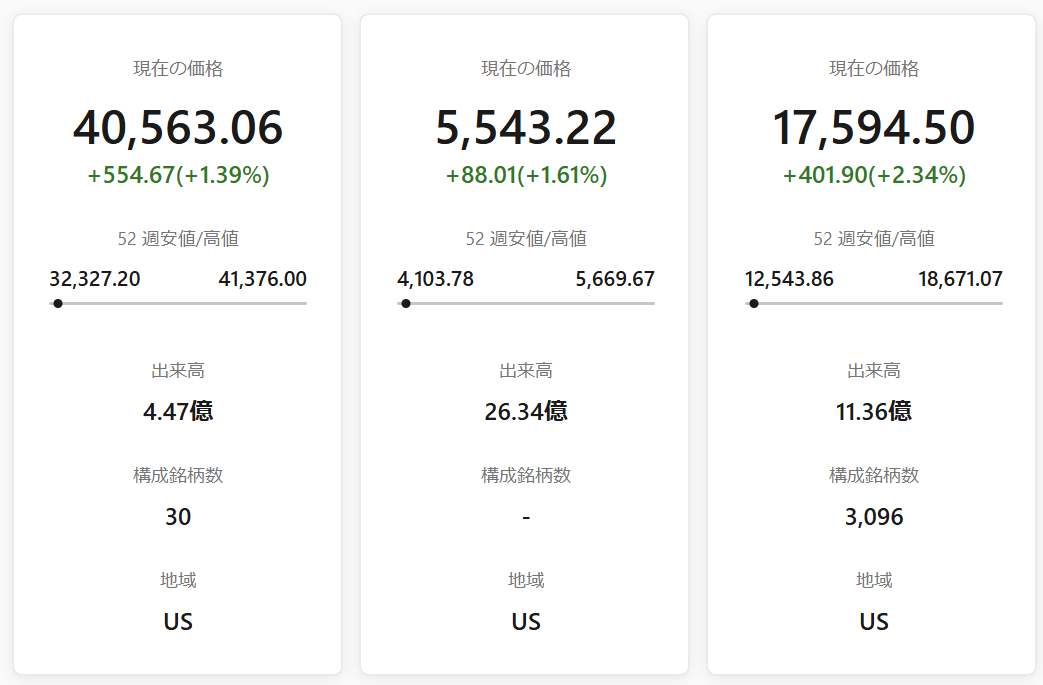Click the current price 17,594.50
Screen dimensions: 1043x685
click(873, 128)
